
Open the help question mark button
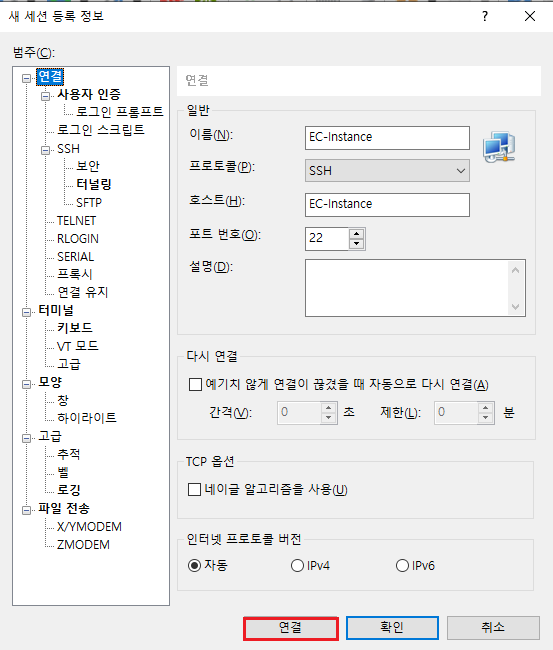(485, 16)
